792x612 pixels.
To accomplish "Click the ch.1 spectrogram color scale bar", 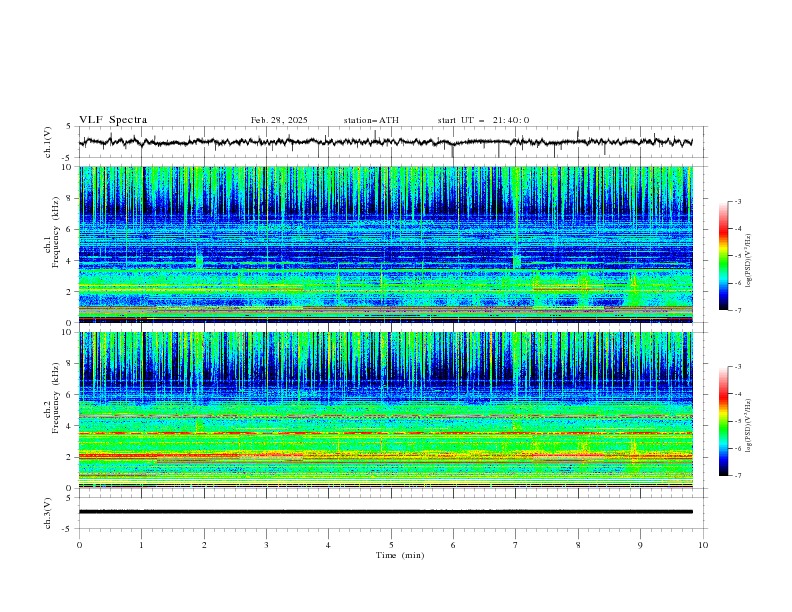I will [x=723, y=255].
